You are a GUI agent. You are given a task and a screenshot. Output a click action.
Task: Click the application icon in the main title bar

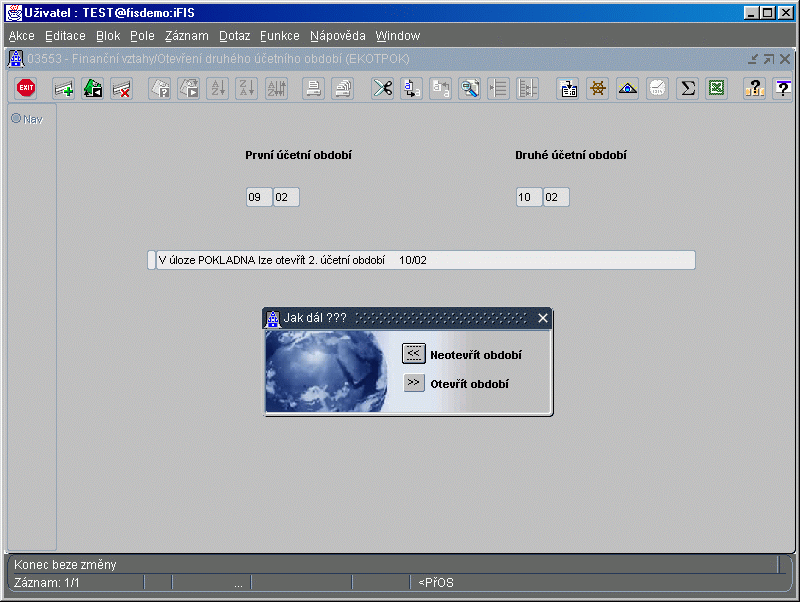pos(14,13)
